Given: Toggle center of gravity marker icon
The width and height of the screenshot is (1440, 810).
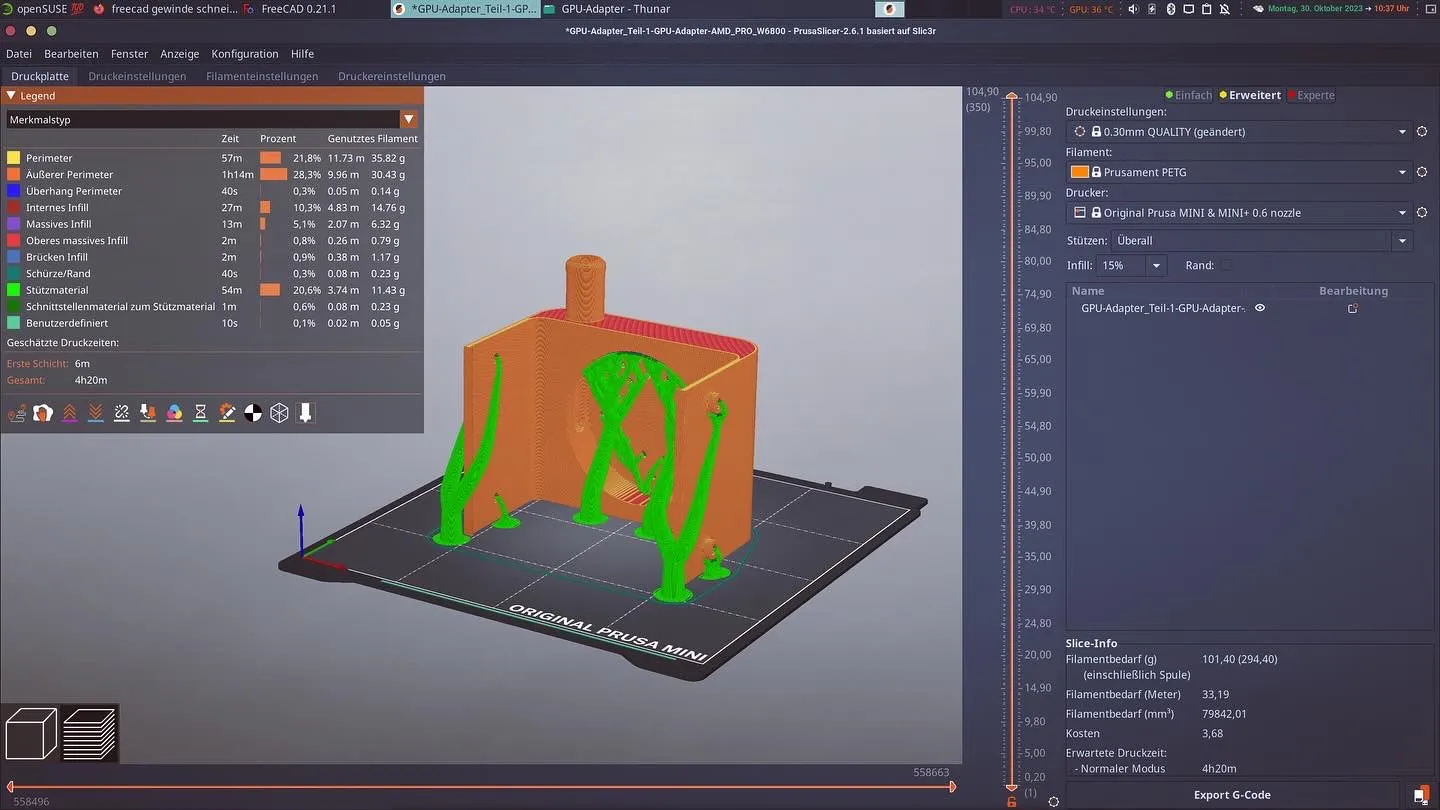Looking at the screenshot, I should pyautogui.click(x=253, y=412).
